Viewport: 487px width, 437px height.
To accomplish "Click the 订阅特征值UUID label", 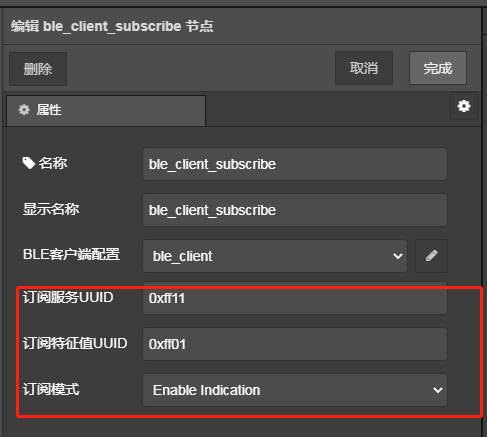I will (x=75, y=343).
